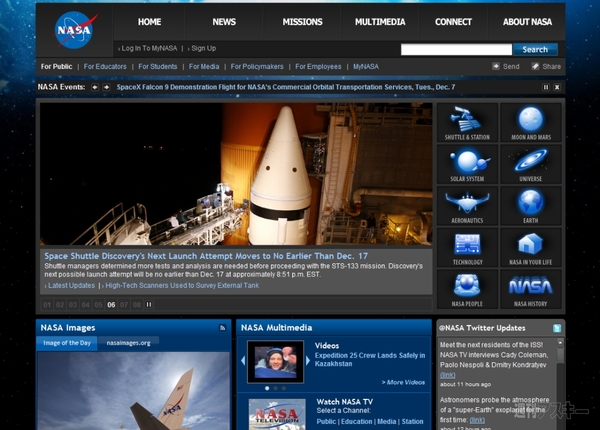Image resolution: width=600 pixels, height=430 pixels.
Task: Open the MISSIONS menu
Action: click(302, 22)
